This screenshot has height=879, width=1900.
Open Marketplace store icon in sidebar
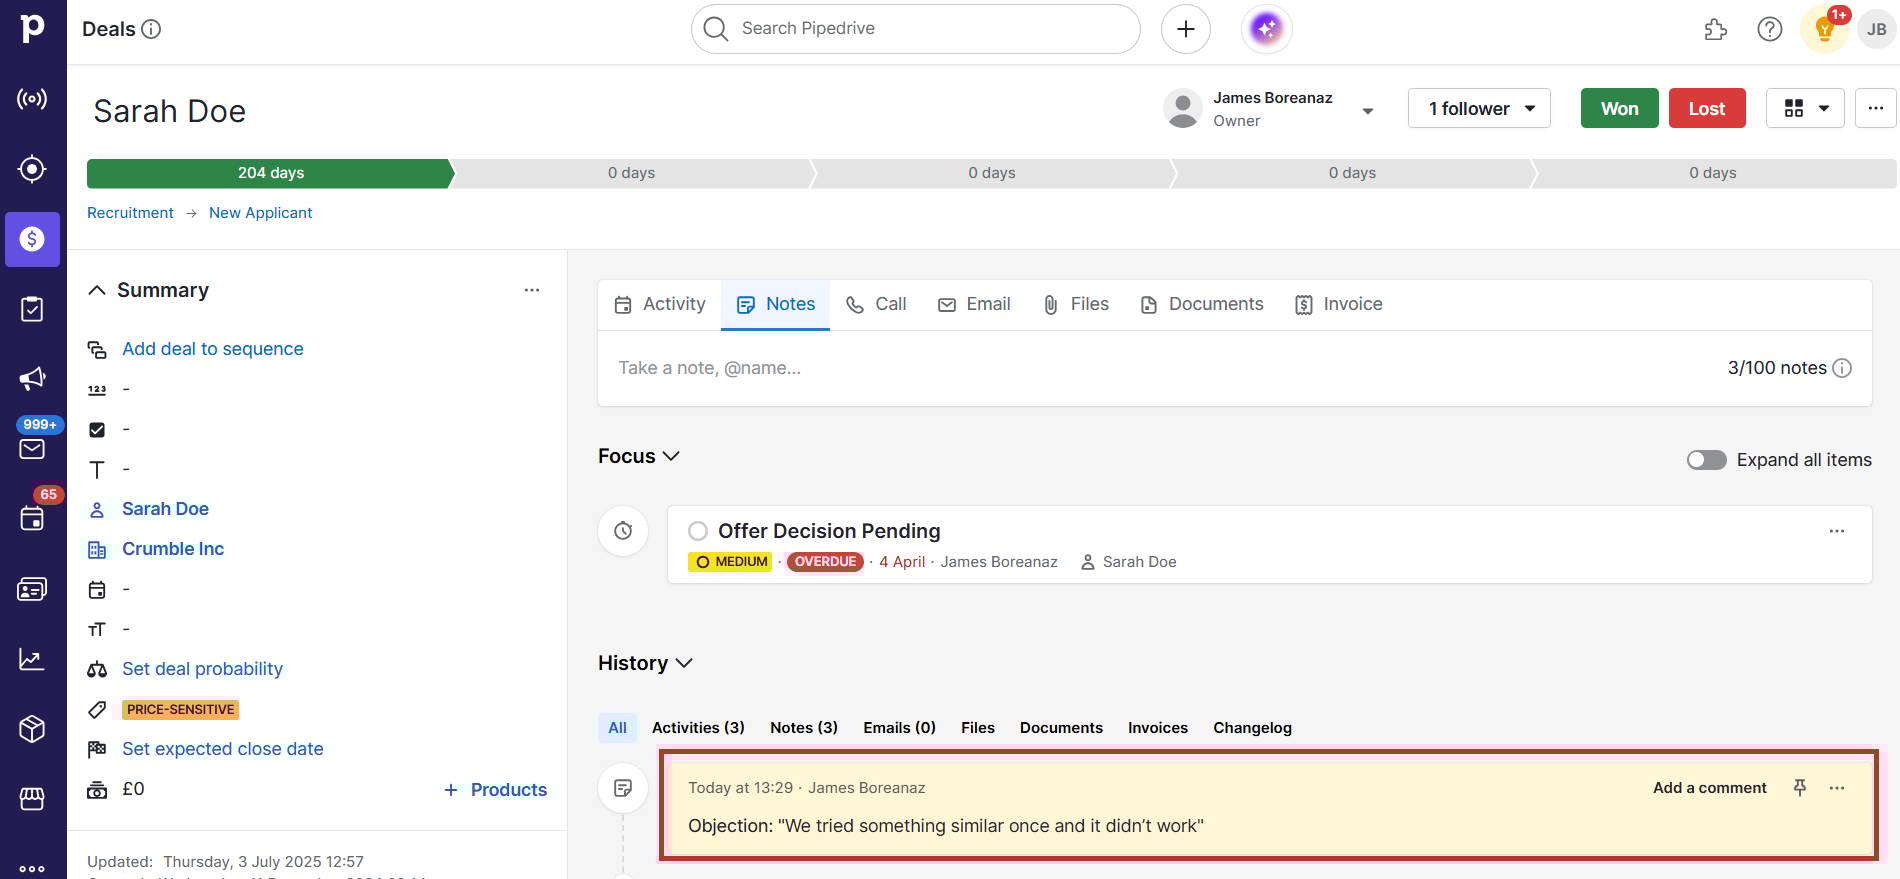[x=32, y=799]
